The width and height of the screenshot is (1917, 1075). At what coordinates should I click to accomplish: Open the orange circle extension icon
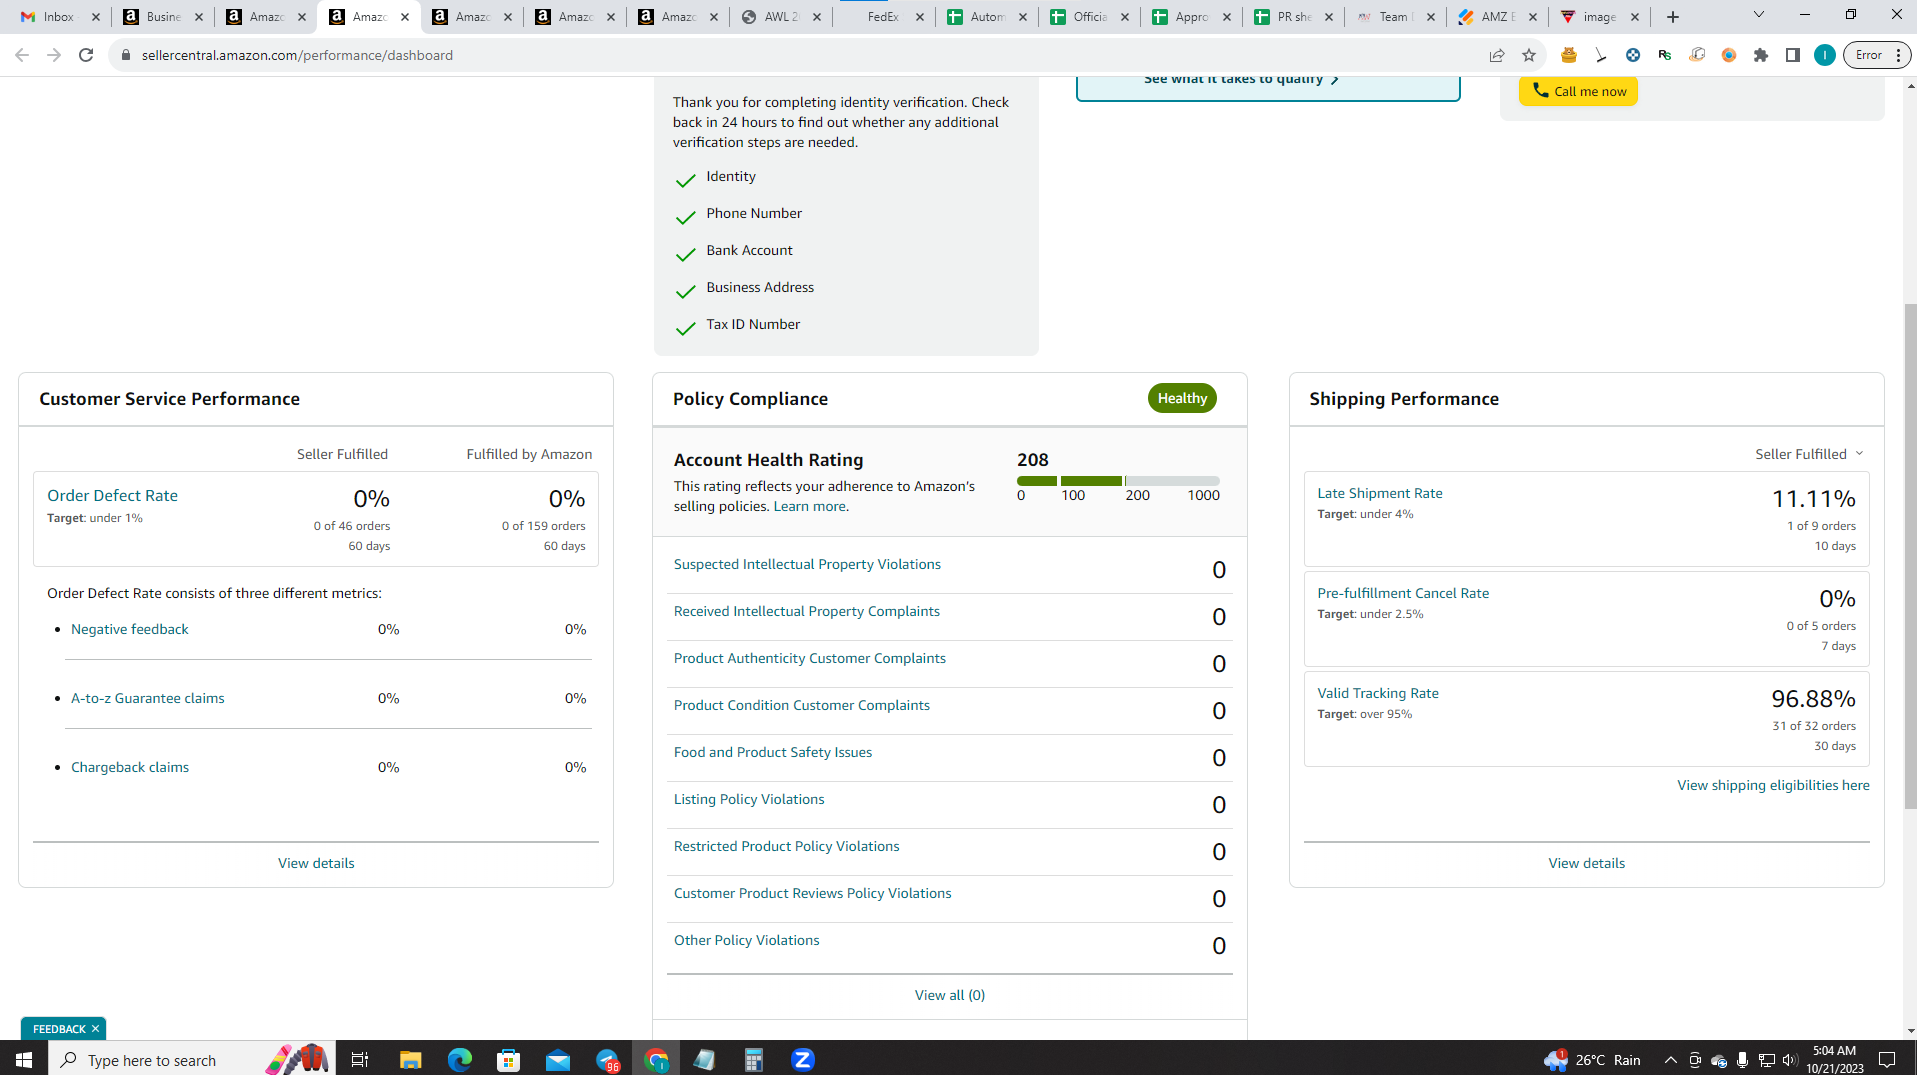[x=1729, y=55]
